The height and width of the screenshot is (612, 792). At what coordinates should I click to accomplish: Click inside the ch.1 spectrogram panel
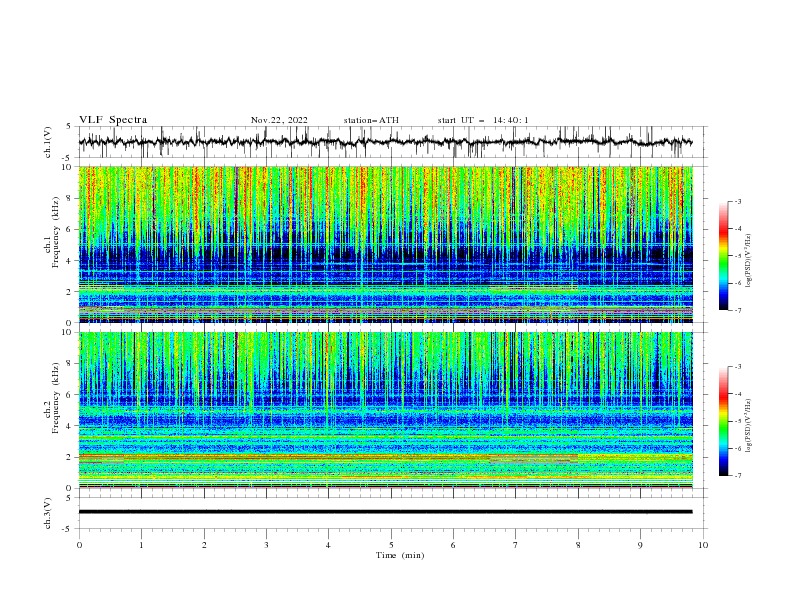[x=385, y=244]
